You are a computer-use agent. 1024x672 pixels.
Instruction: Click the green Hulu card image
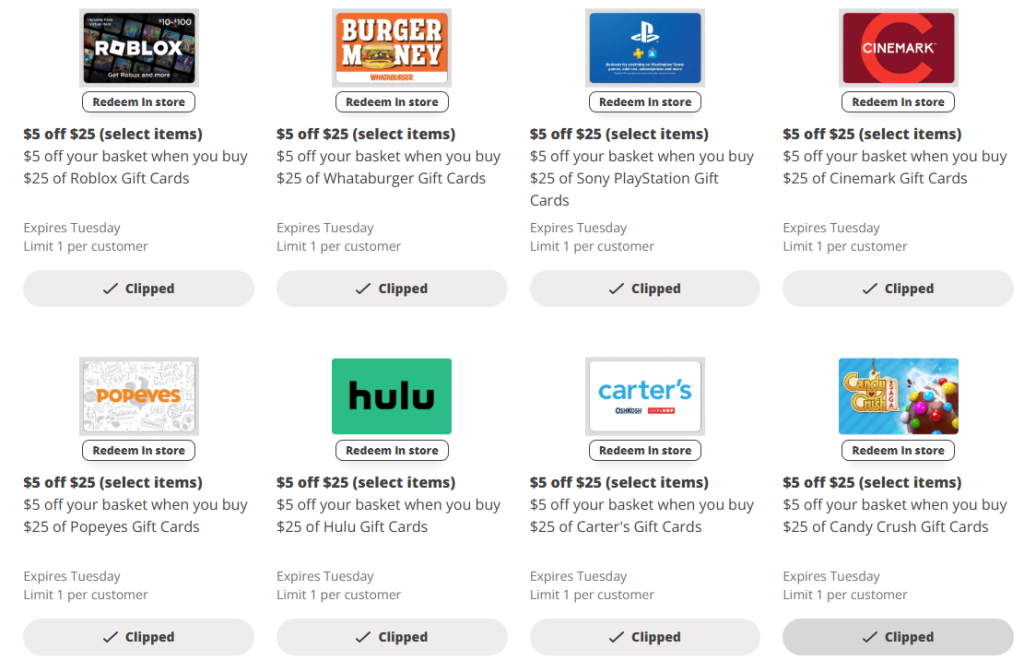click(x=392, y=396)
